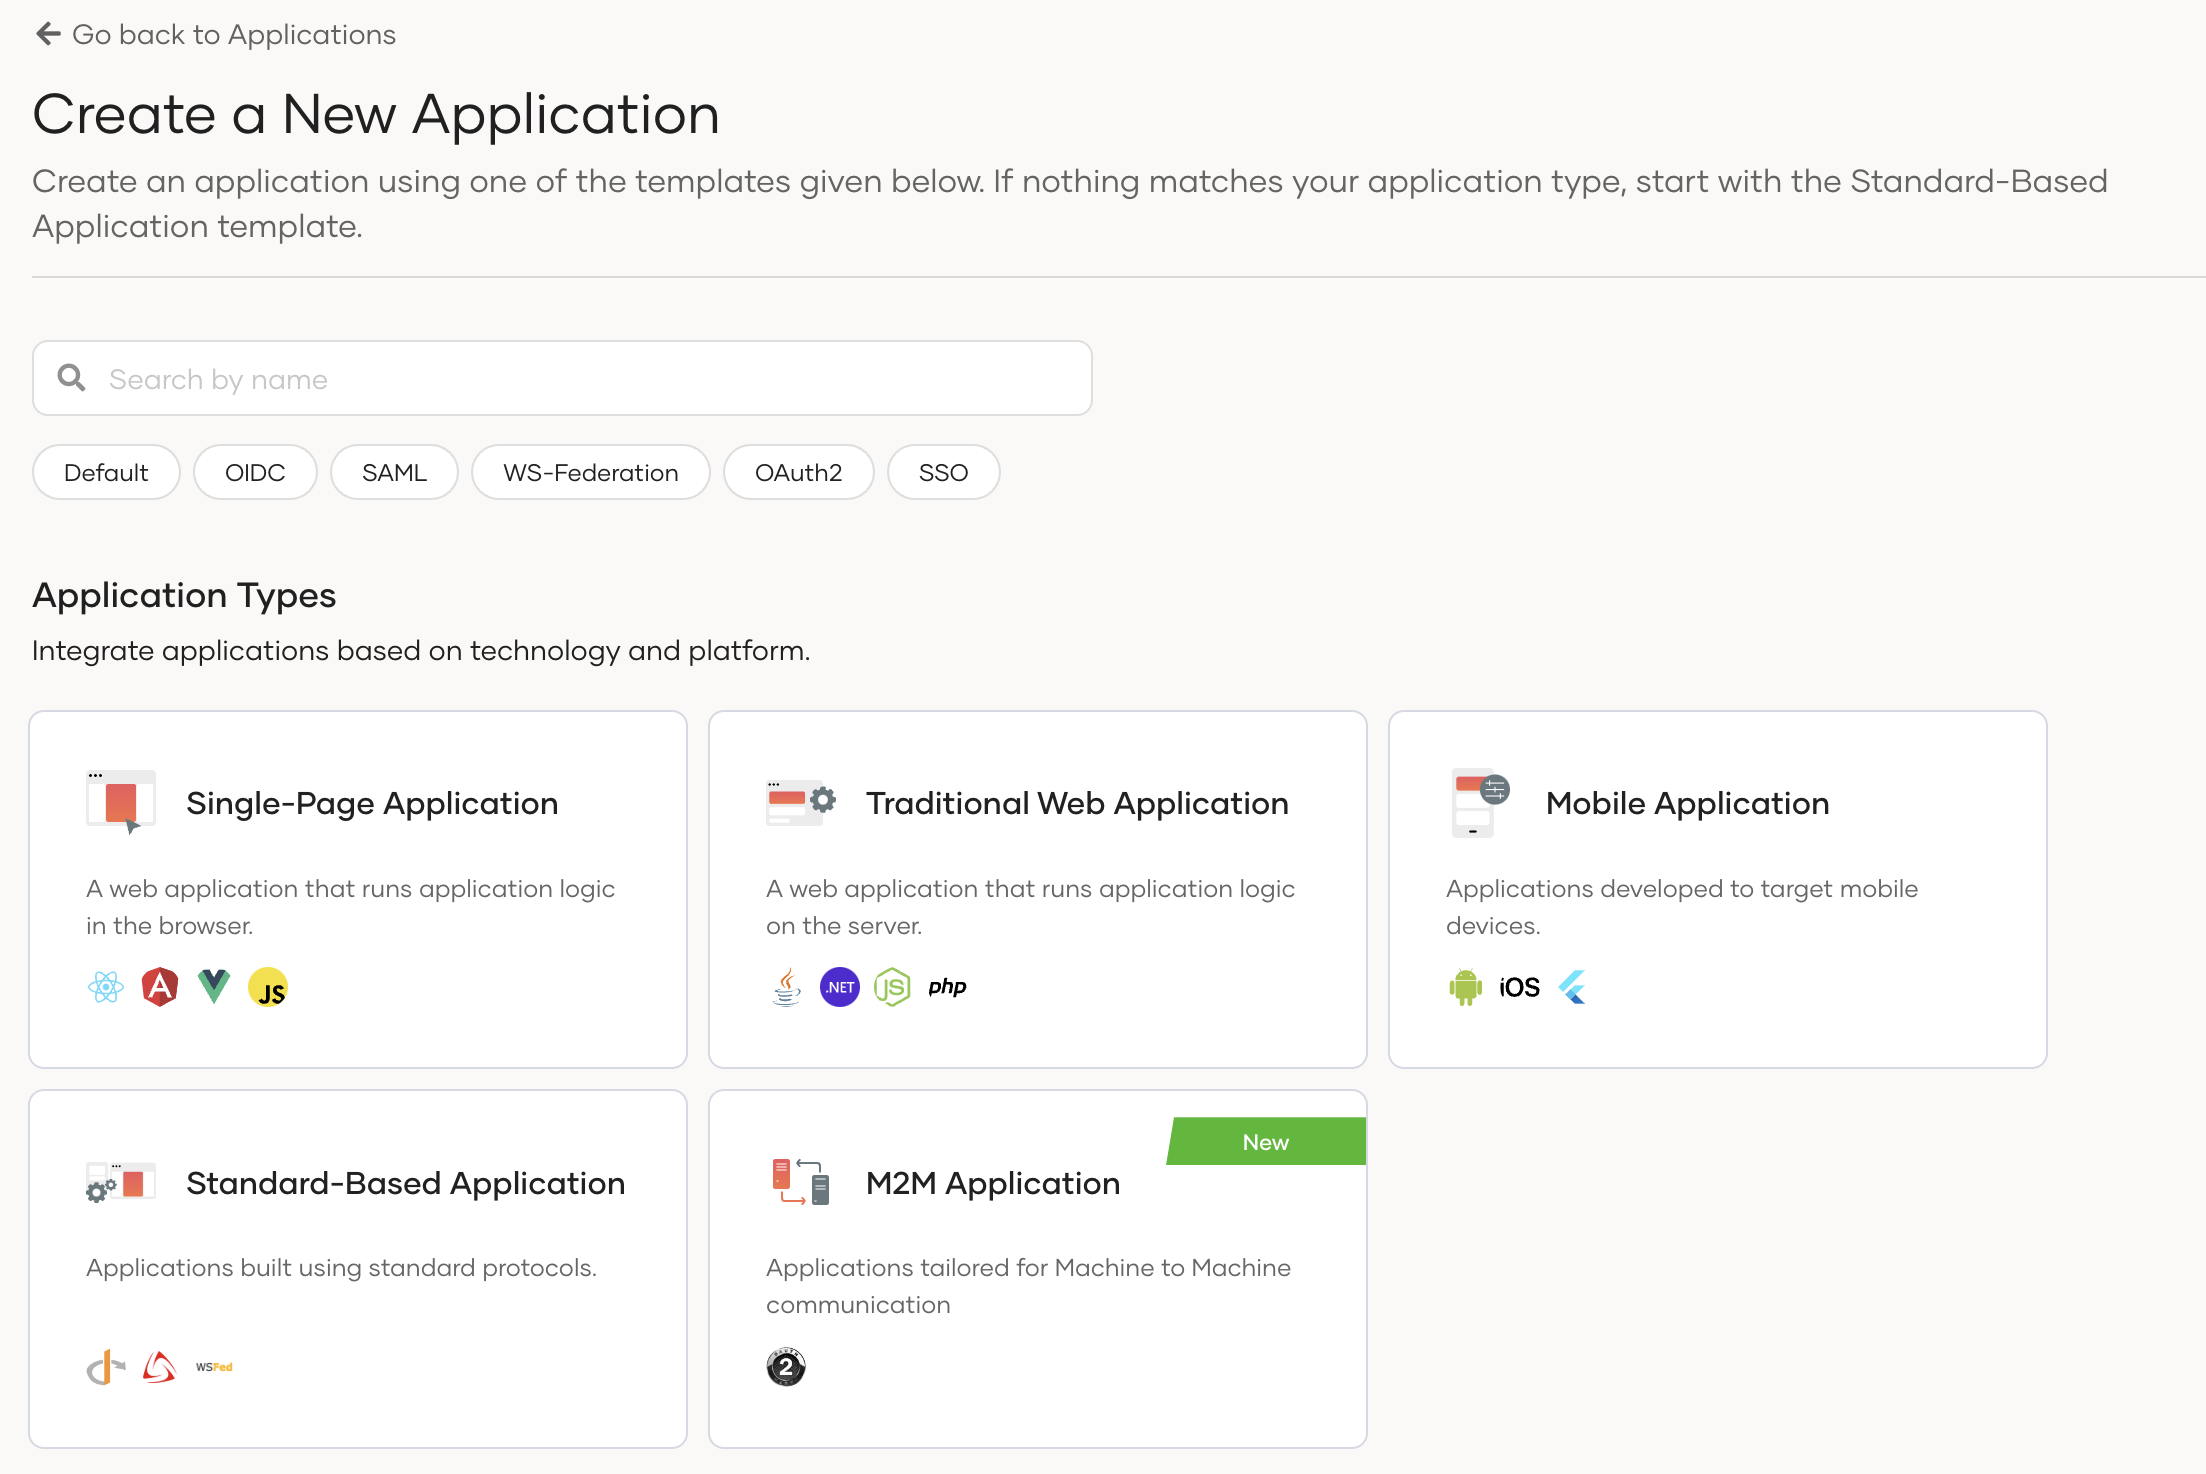Viewport: 2206px width, 1474px height.
Task: Click the OAuth 2 badge icon
Action: [x=786, y=1367]
